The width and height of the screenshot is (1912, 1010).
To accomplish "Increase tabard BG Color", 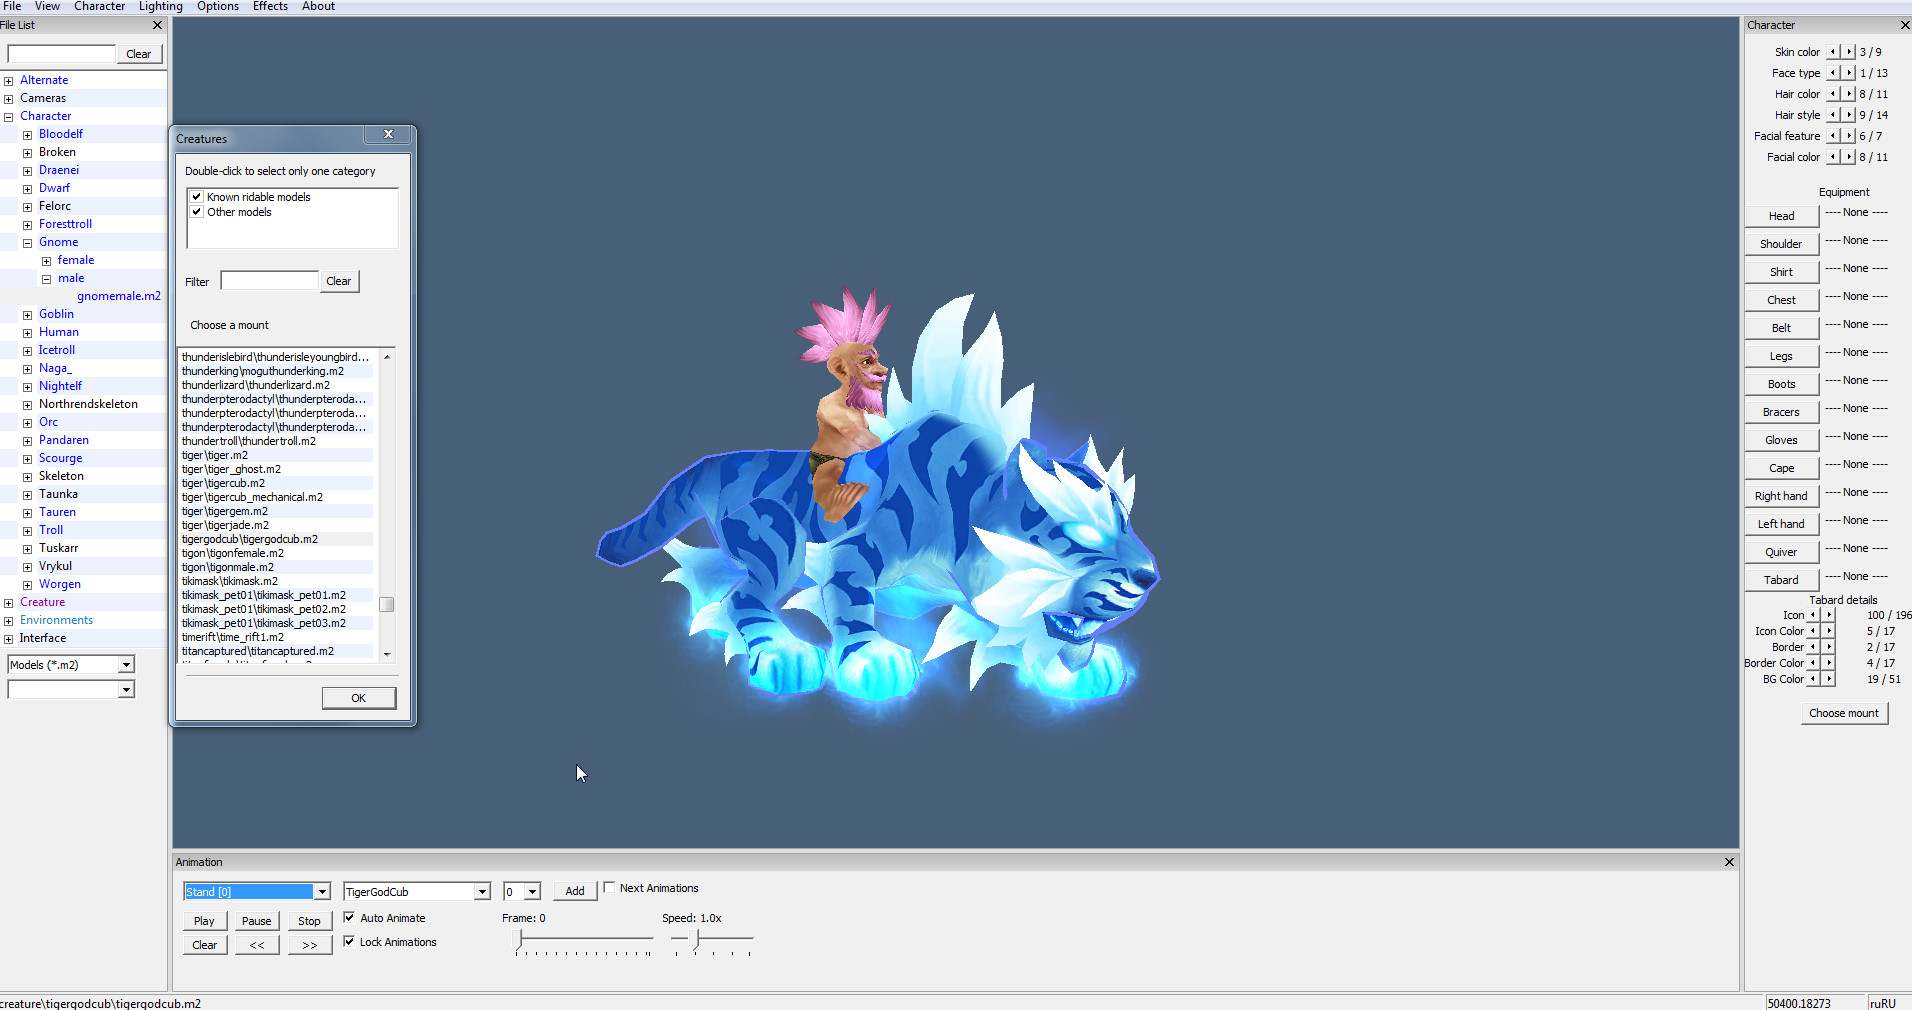I will 1829,679.
